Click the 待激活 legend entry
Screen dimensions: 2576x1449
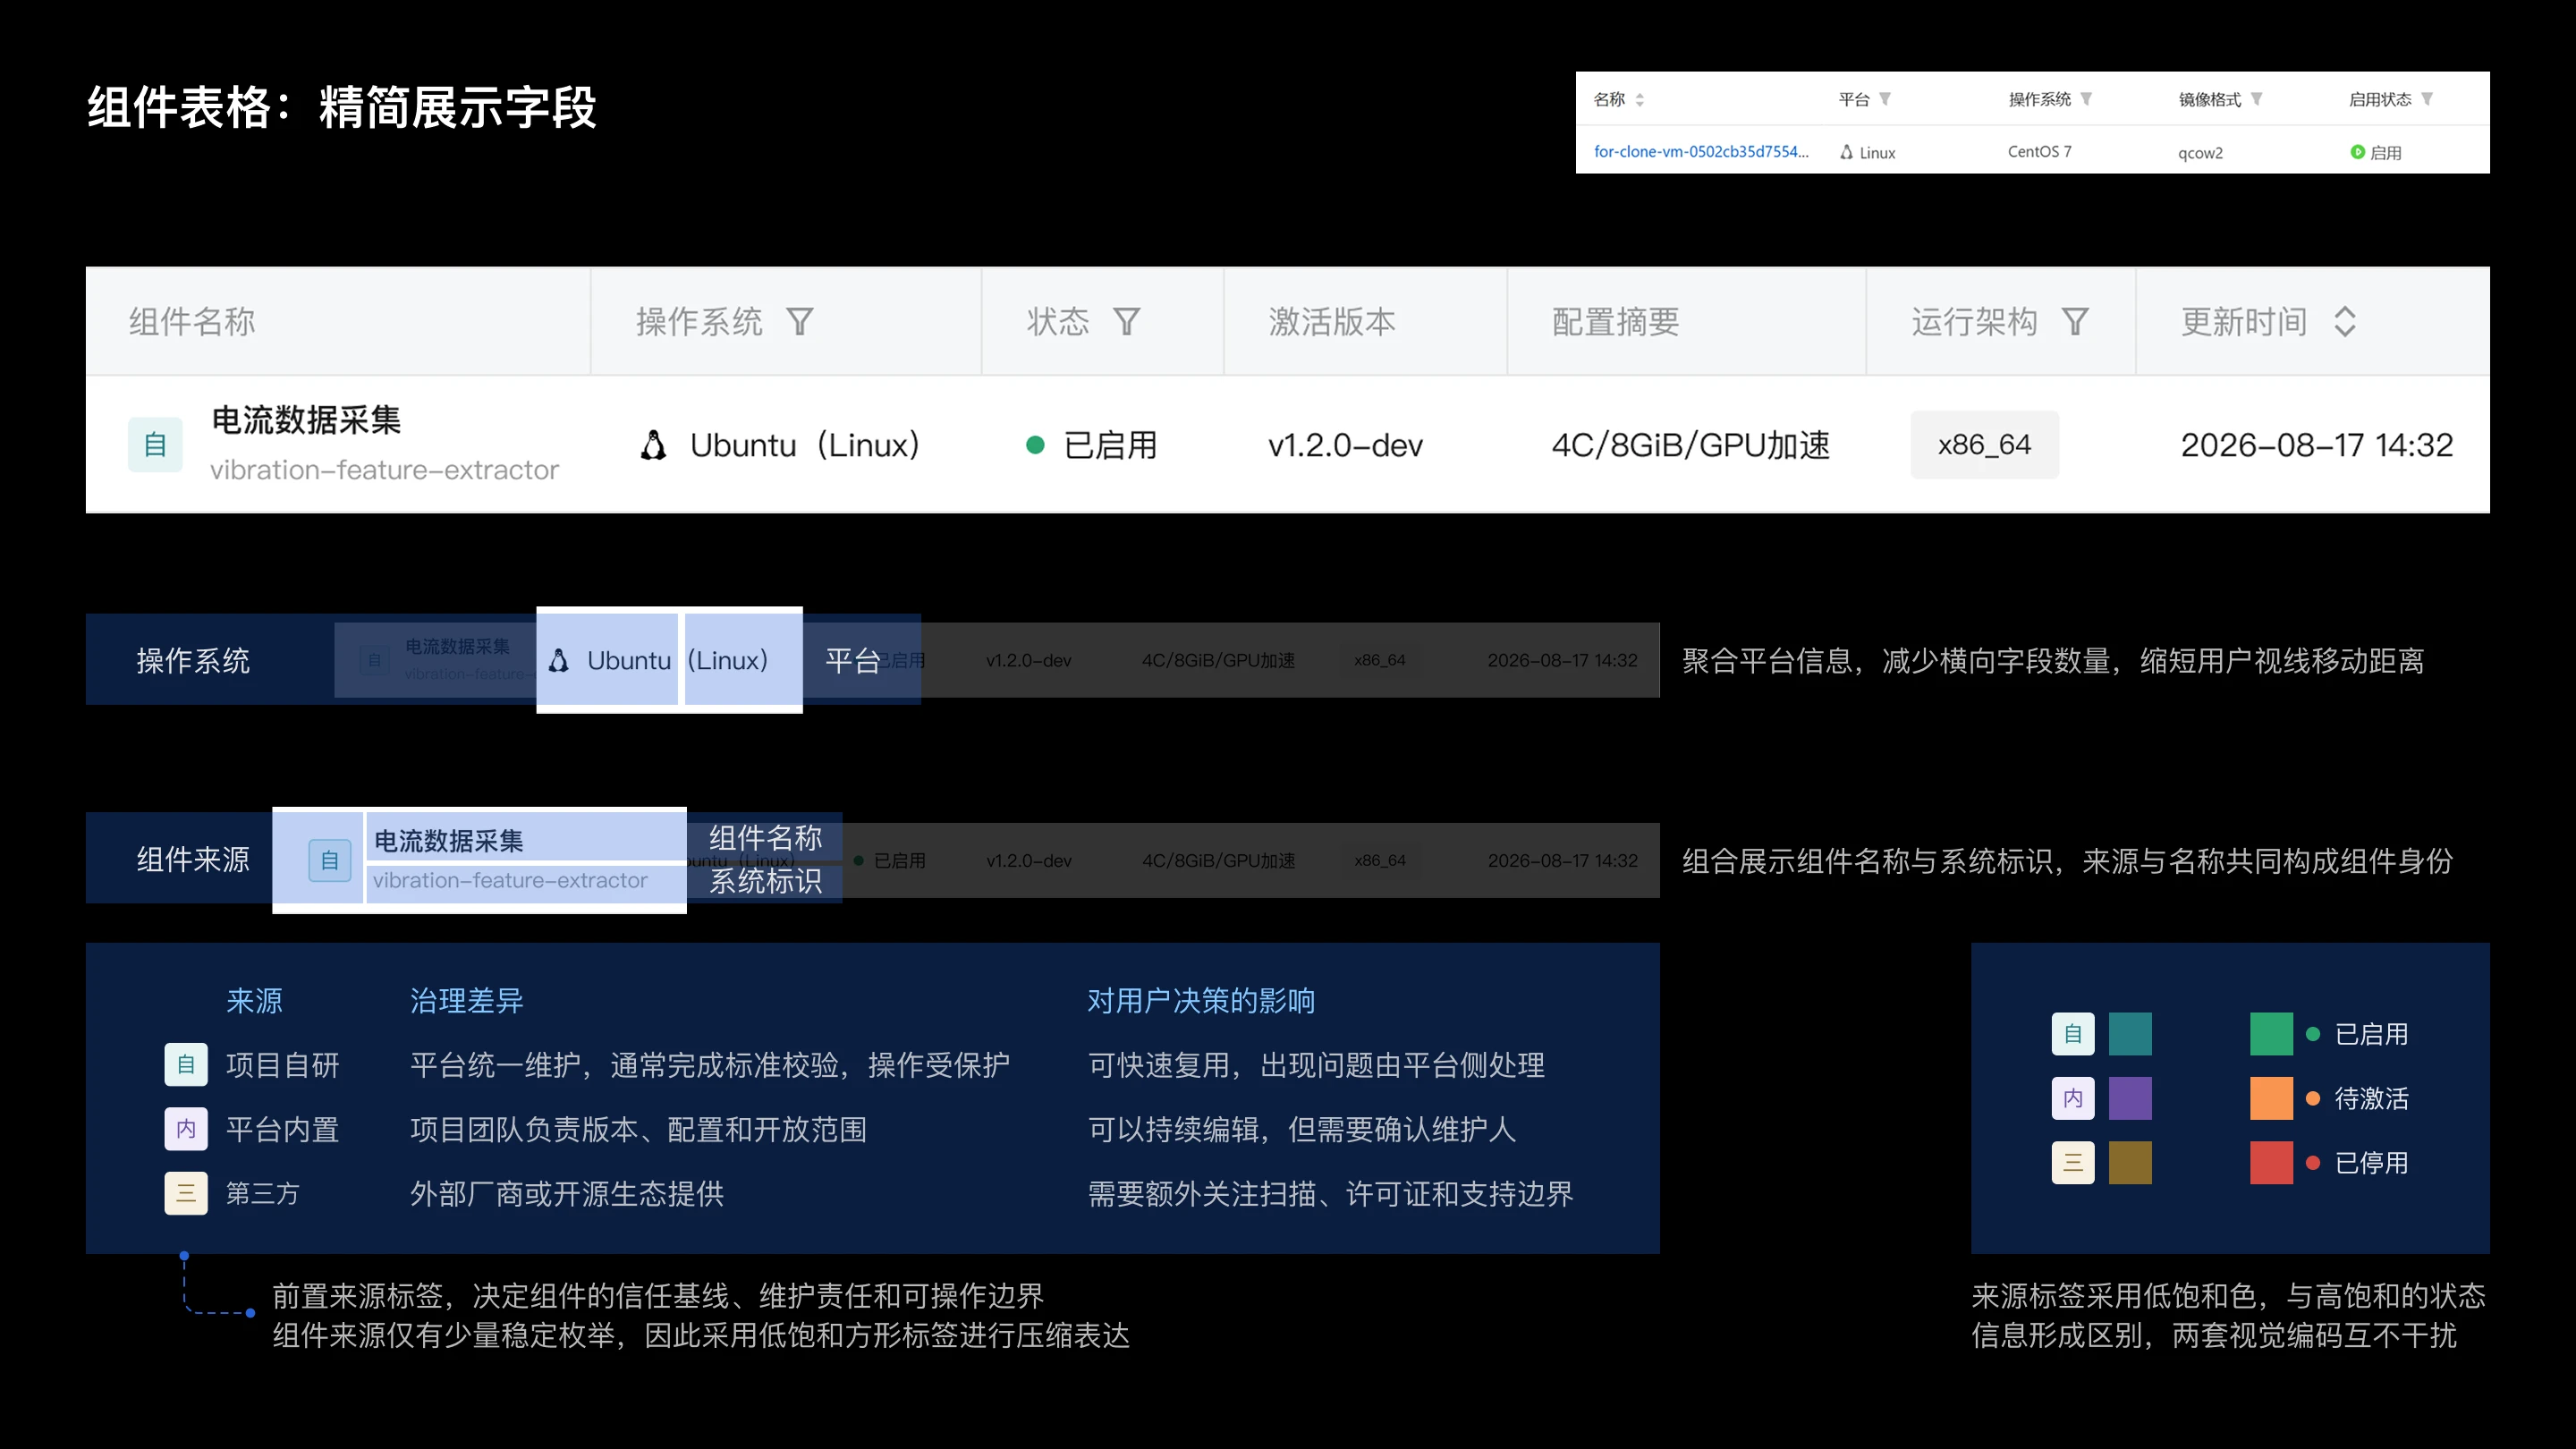2357,1098
